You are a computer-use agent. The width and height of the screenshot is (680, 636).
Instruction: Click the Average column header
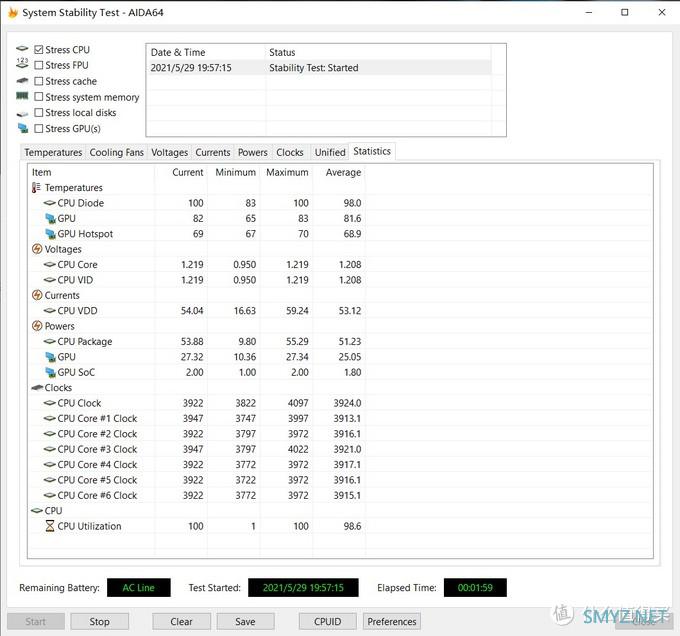click(x=339, y=172)
